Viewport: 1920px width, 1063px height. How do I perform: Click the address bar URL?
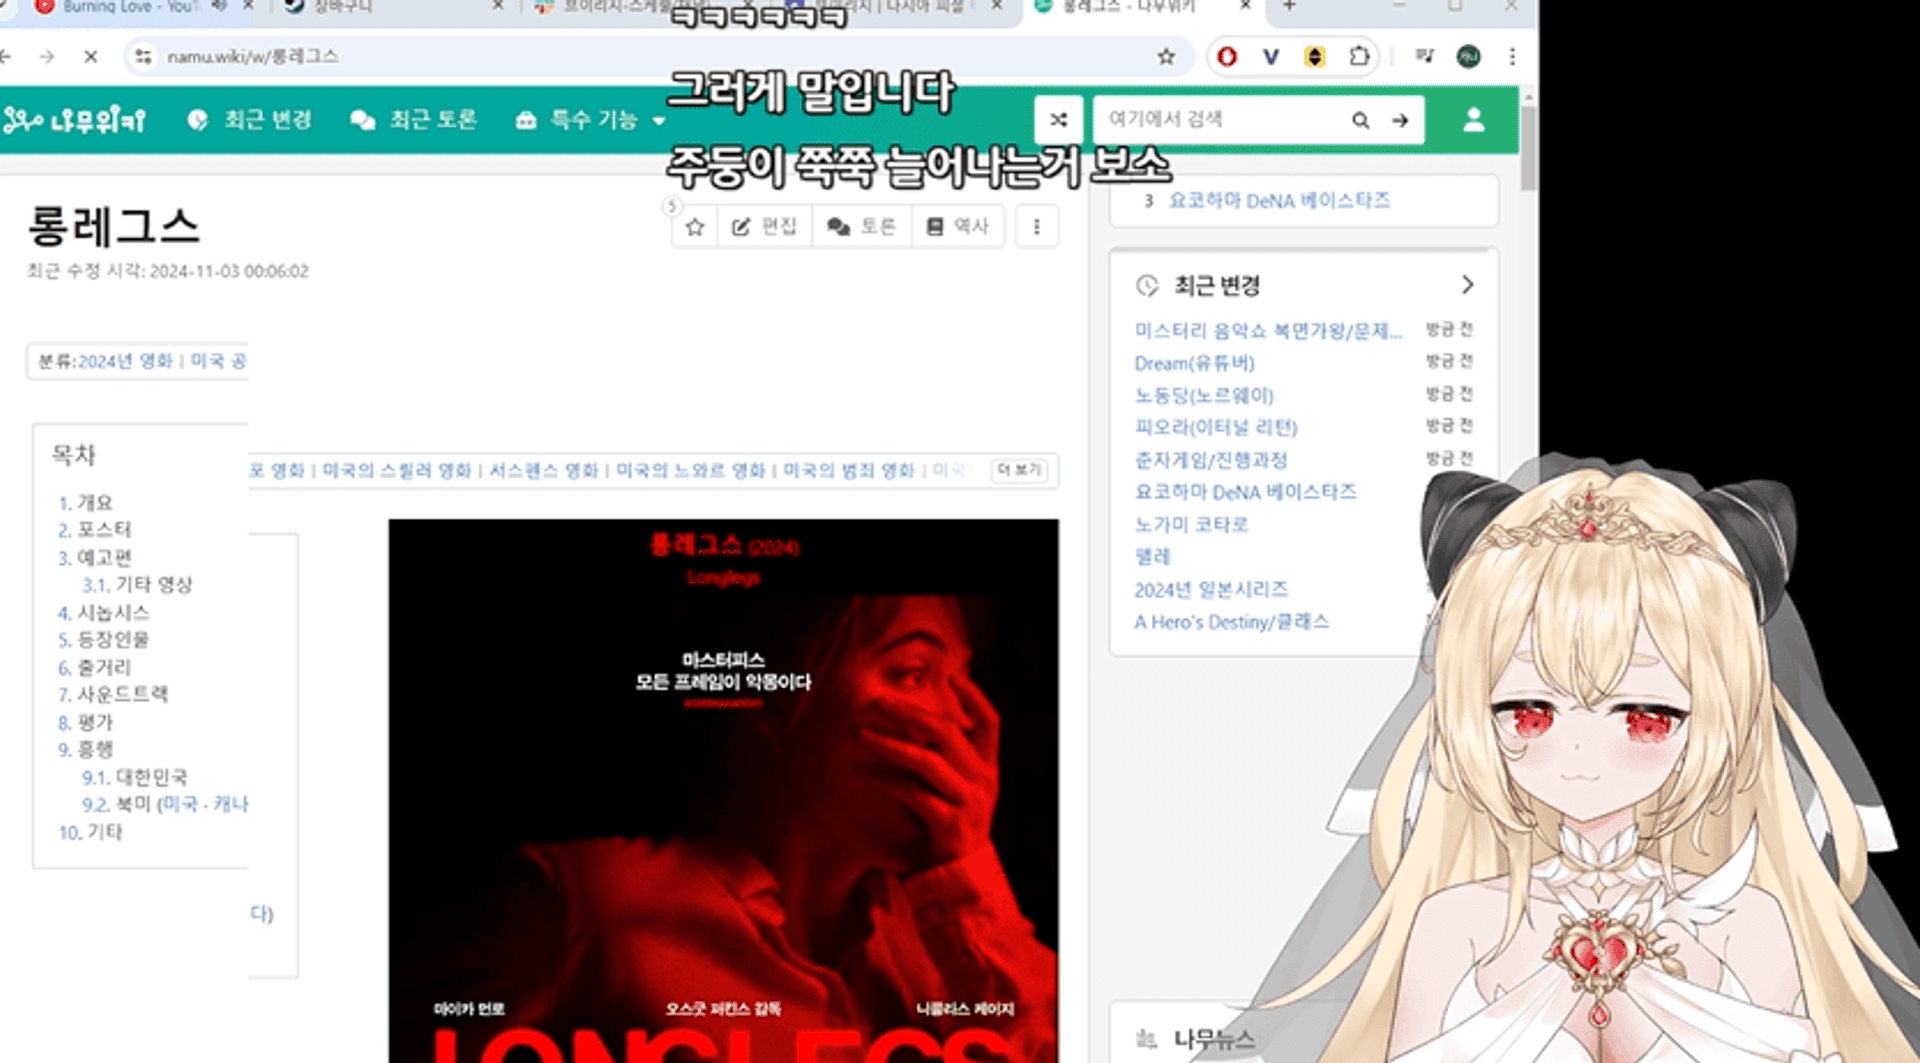(x=253, y=57)
